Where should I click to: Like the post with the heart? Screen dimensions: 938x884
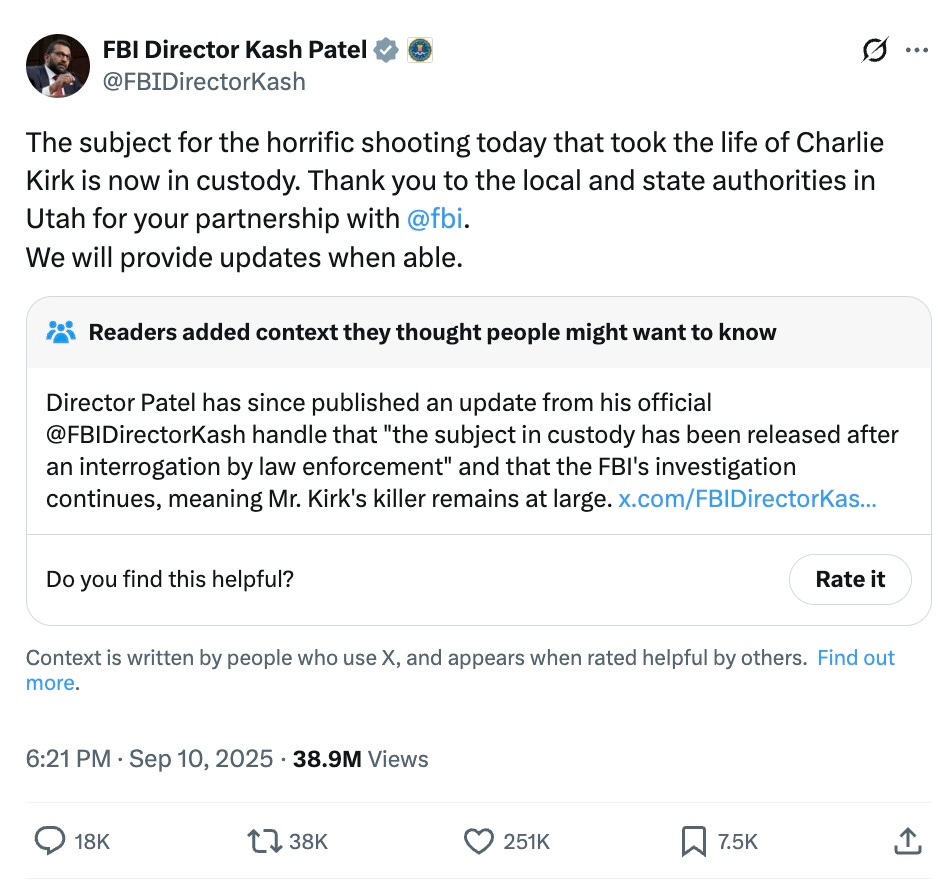[478, 841]
